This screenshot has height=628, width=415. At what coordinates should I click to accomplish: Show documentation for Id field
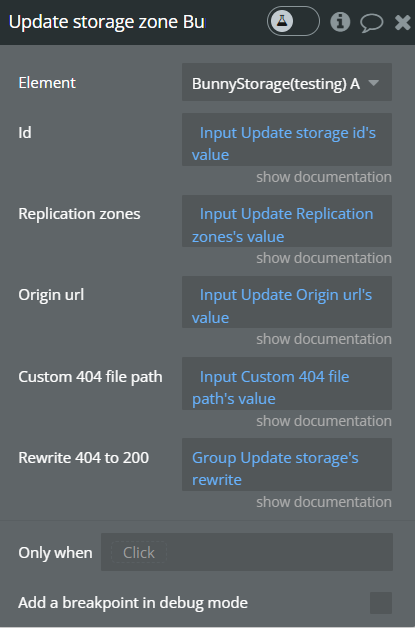click(x=324, y=177)
